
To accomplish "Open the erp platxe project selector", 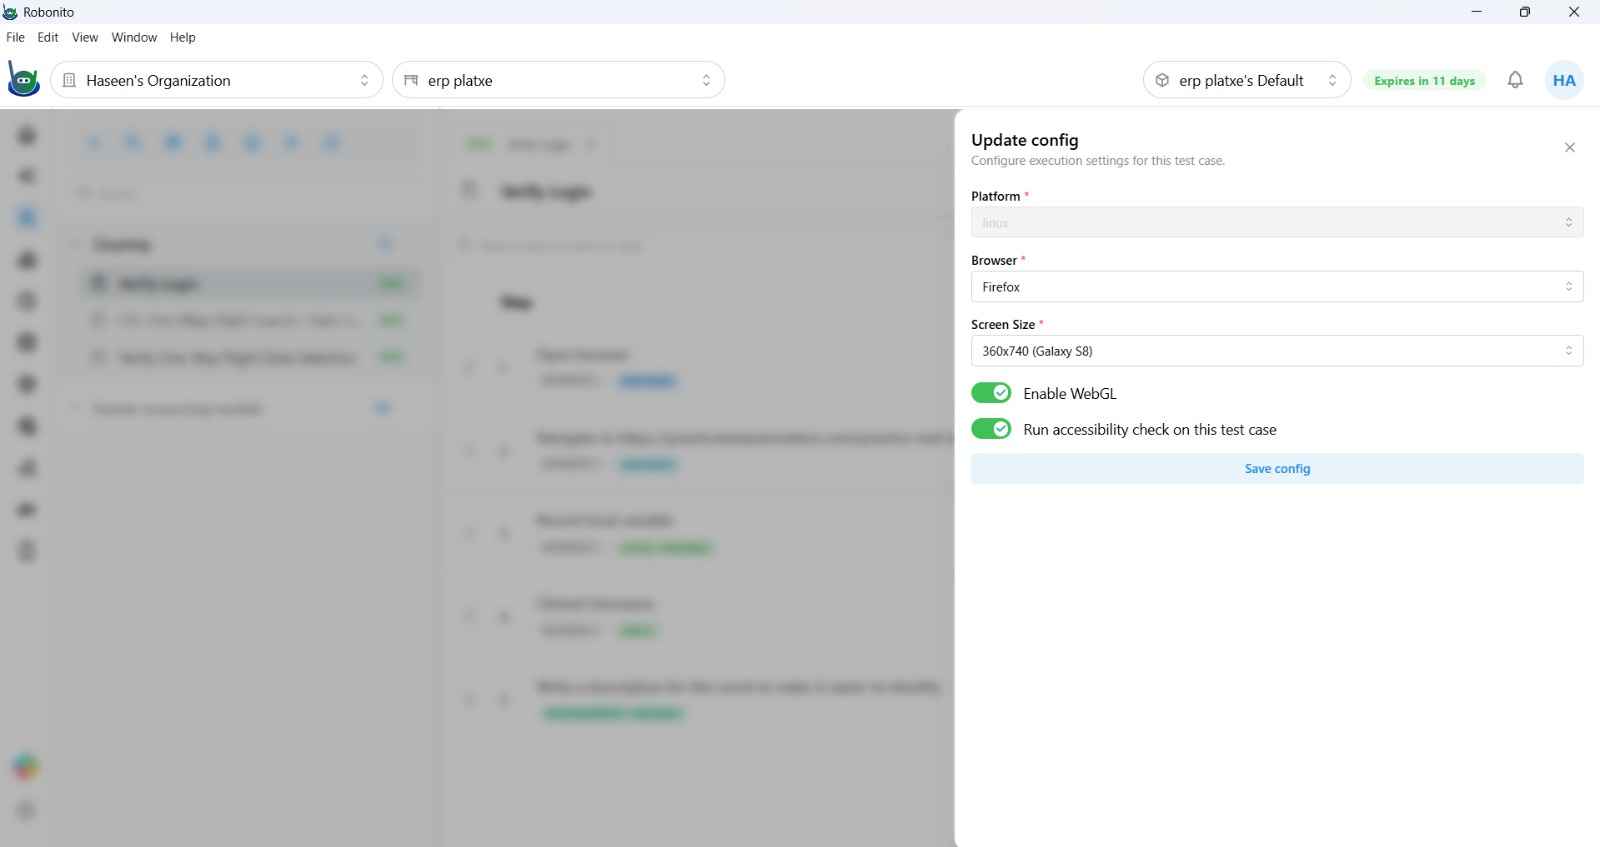I will pyautogui.click(x=558, y=80).
